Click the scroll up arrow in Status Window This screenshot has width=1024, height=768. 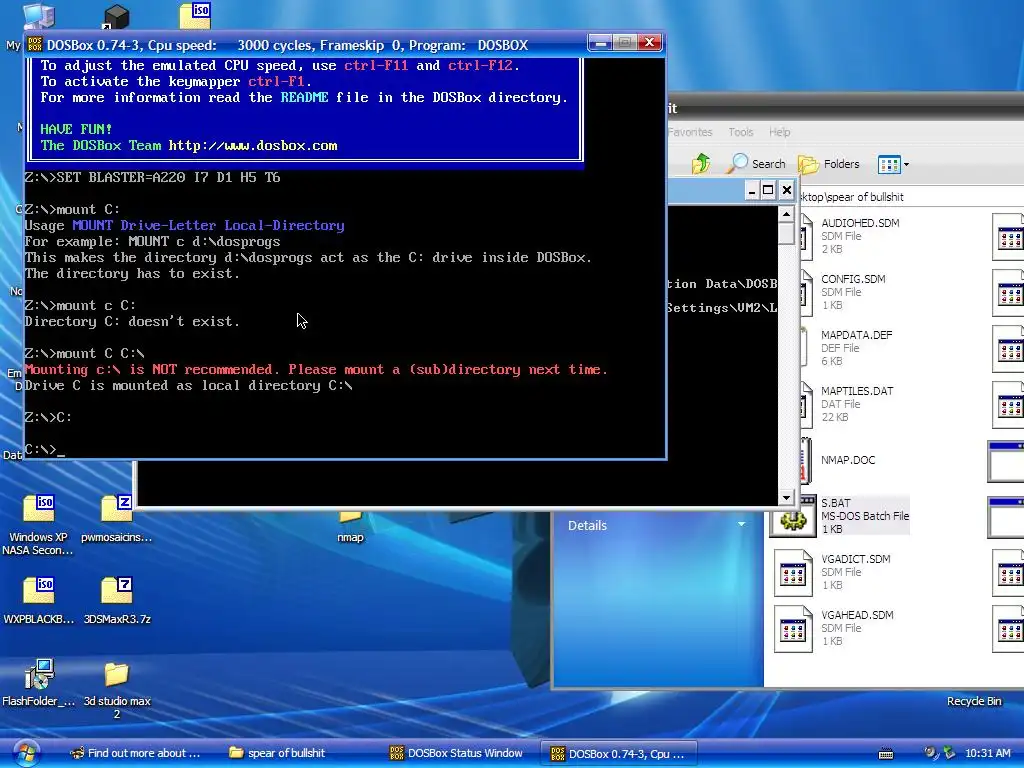pos(786,214)
